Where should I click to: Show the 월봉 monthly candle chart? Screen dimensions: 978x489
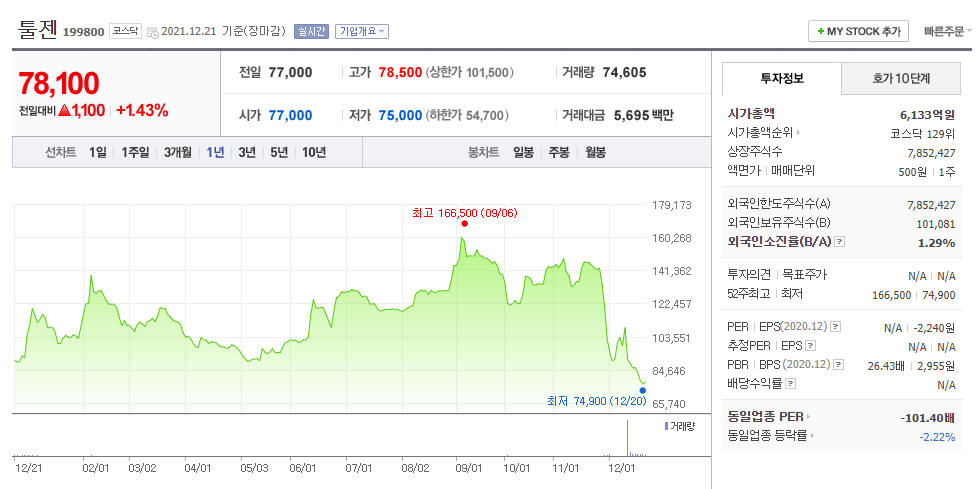point(595,152)
